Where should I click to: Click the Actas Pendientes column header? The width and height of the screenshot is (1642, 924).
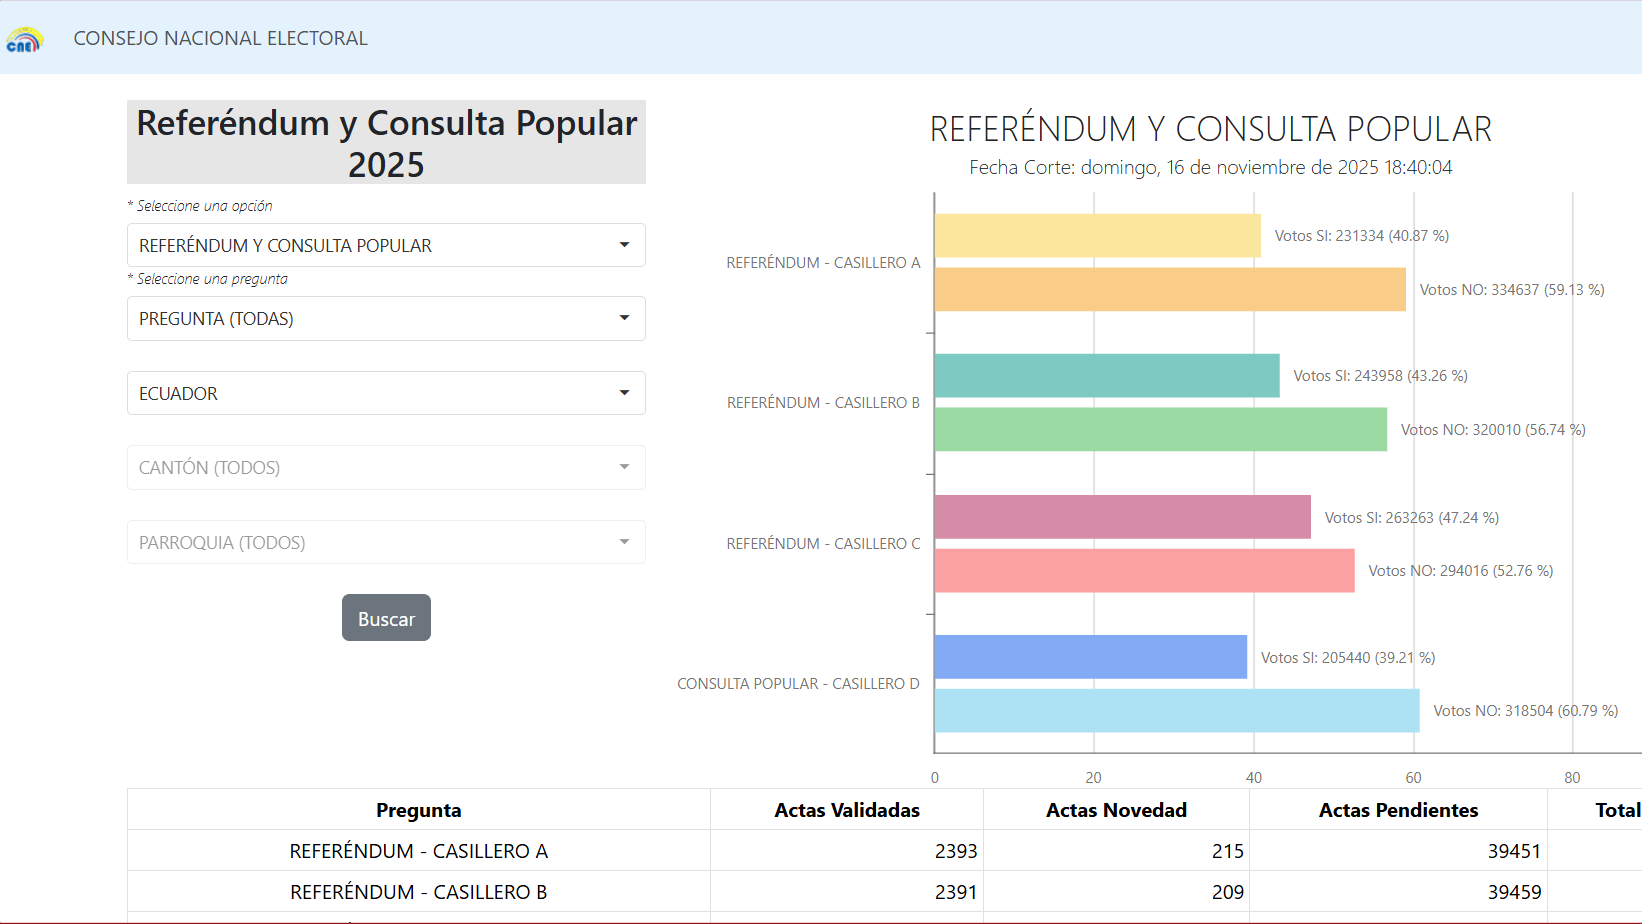(1397, 810)
